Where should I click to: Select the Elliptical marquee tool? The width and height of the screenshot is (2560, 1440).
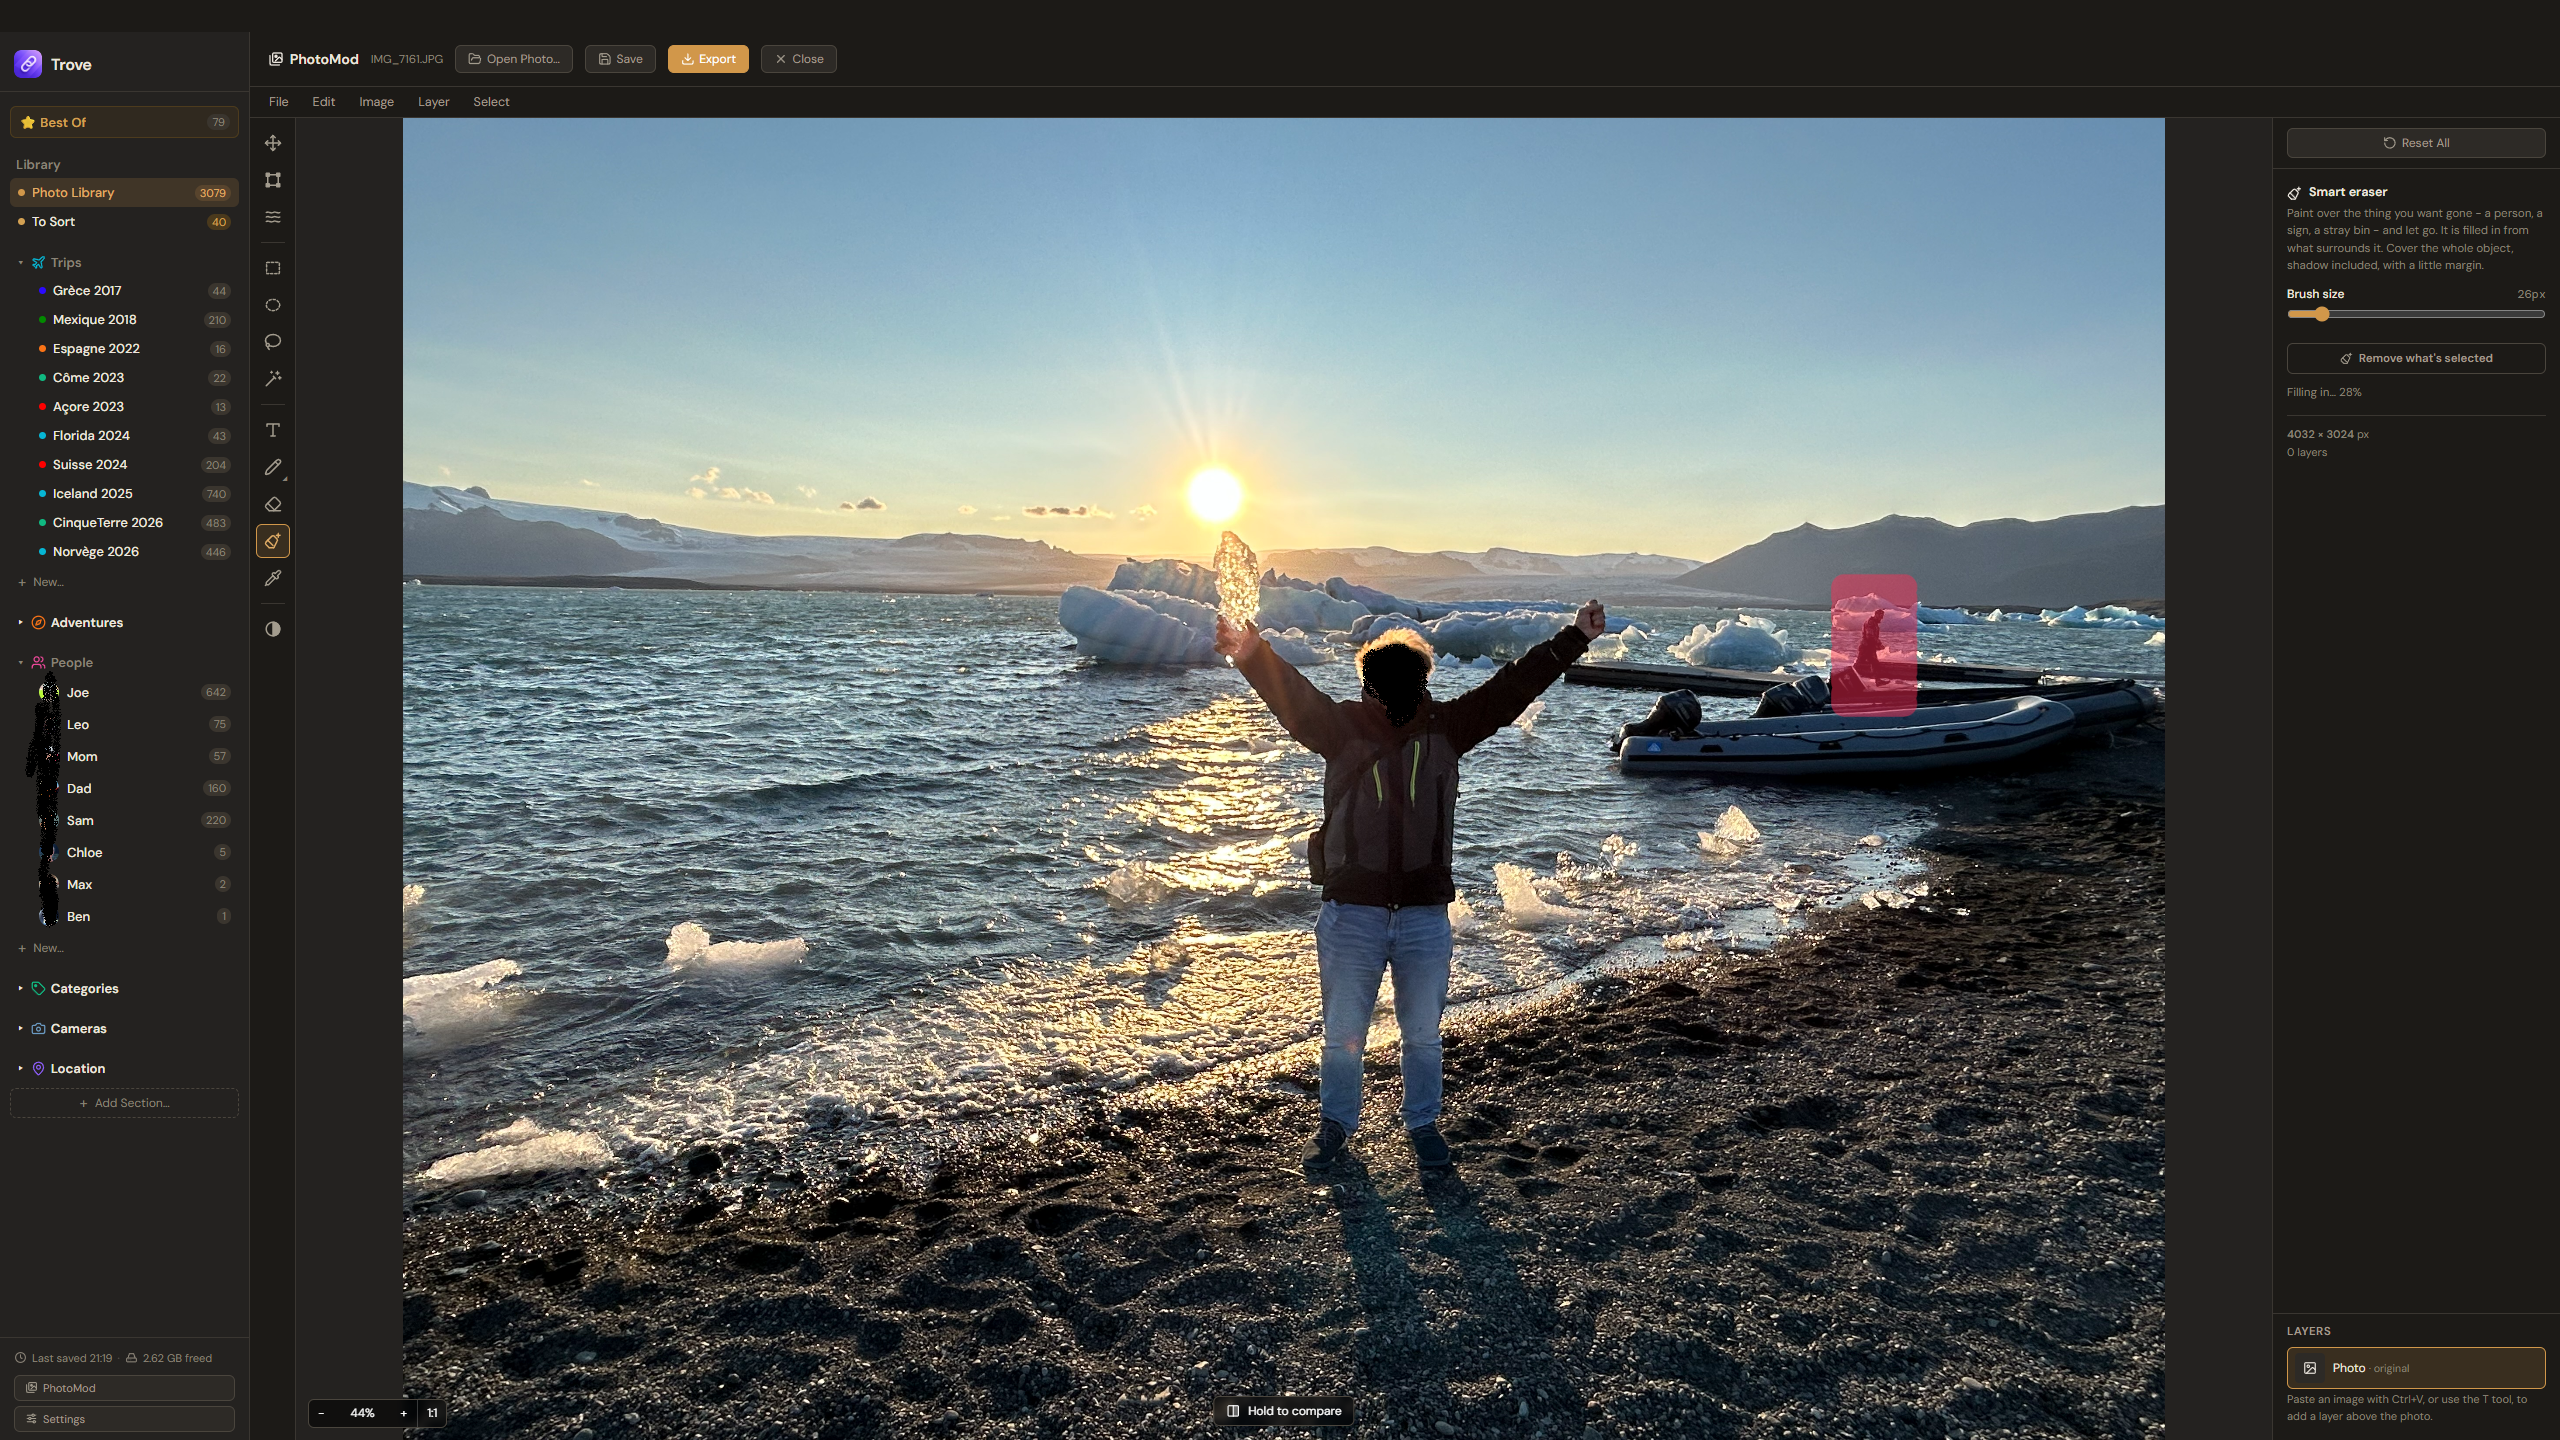(x=273, y=305)
